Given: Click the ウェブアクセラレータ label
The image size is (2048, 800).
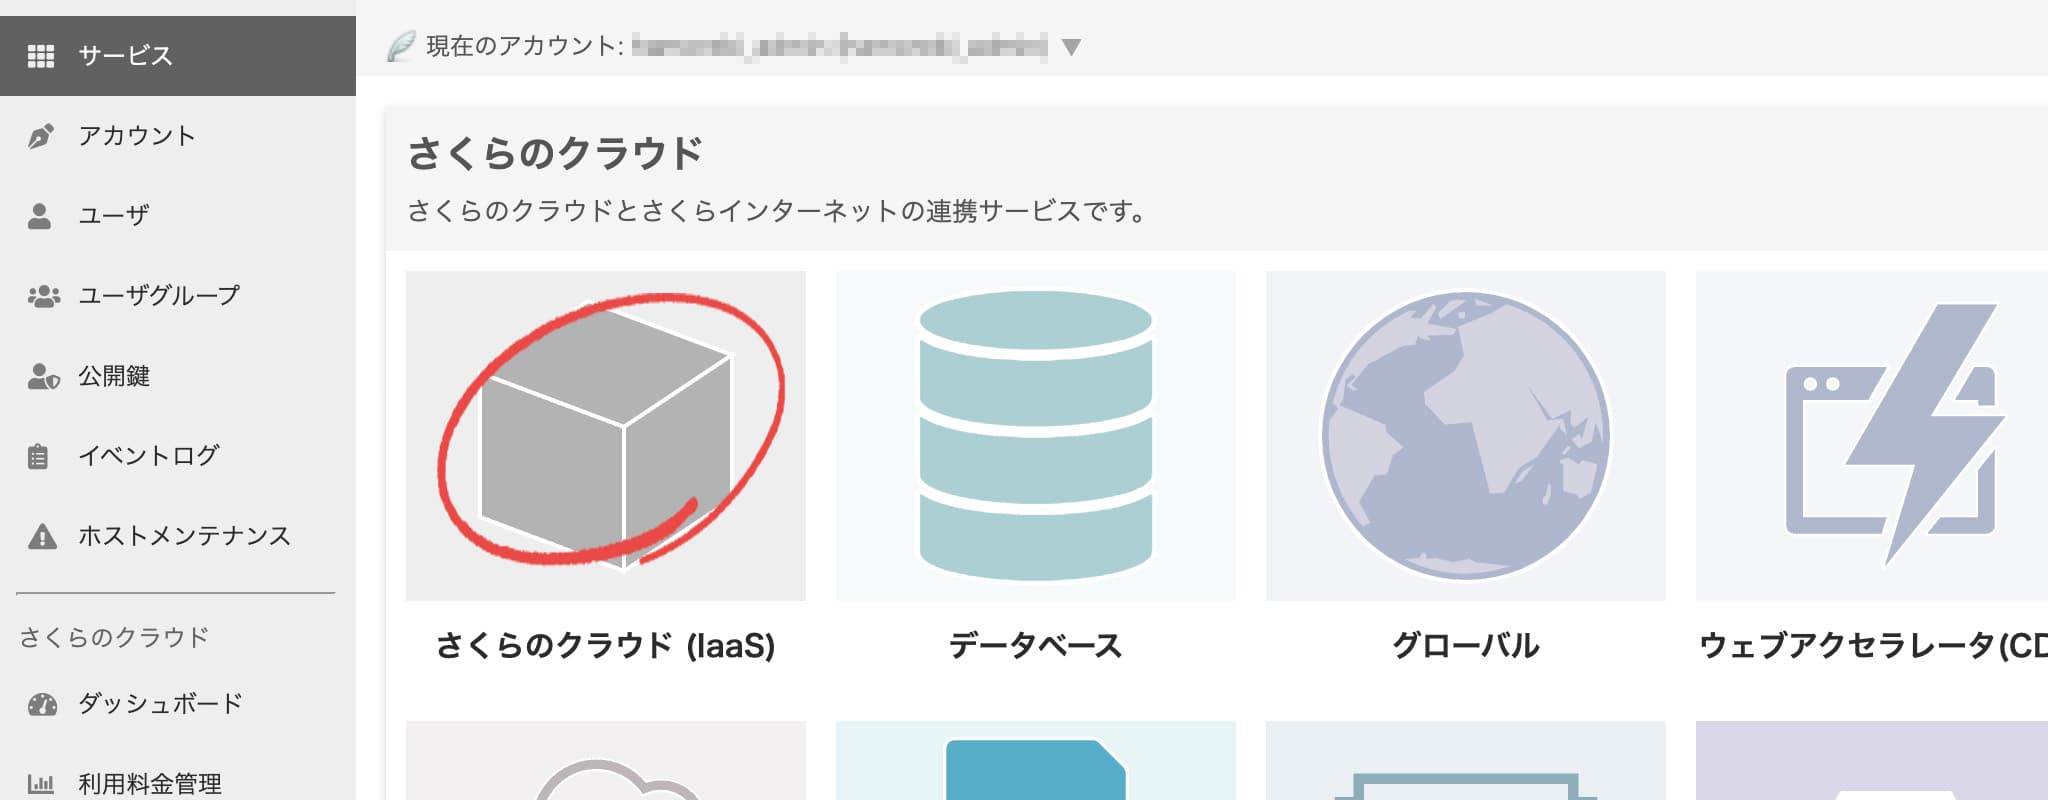Looking at the screenshot, I should 1873,646.
